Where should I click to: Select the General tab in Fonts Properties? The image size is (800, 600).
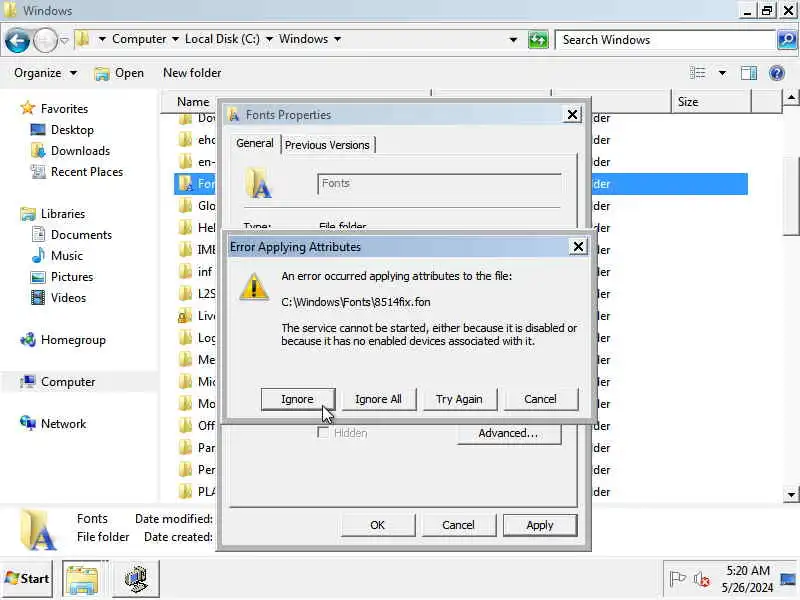pyautogui.click(x=255, y=143)
